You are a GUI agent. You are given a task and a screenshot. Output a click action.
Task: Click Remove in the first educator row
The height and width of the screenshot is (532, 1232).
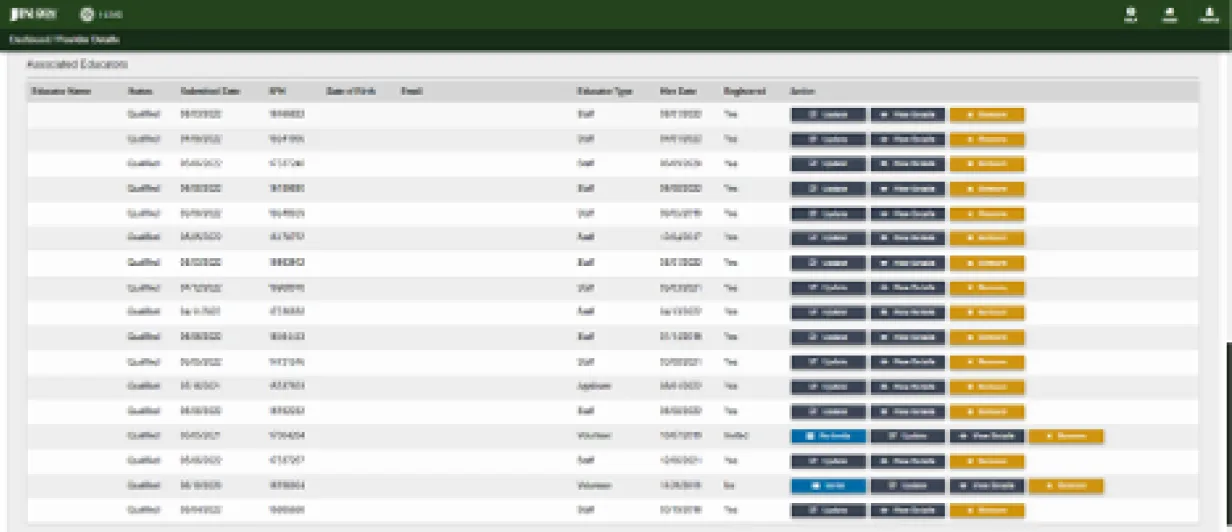[986, 114]
